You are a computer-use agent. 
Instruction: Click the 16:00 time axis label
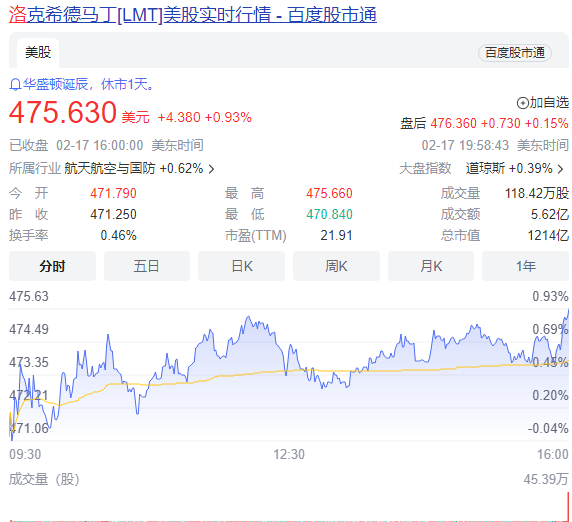click(552, 455)
